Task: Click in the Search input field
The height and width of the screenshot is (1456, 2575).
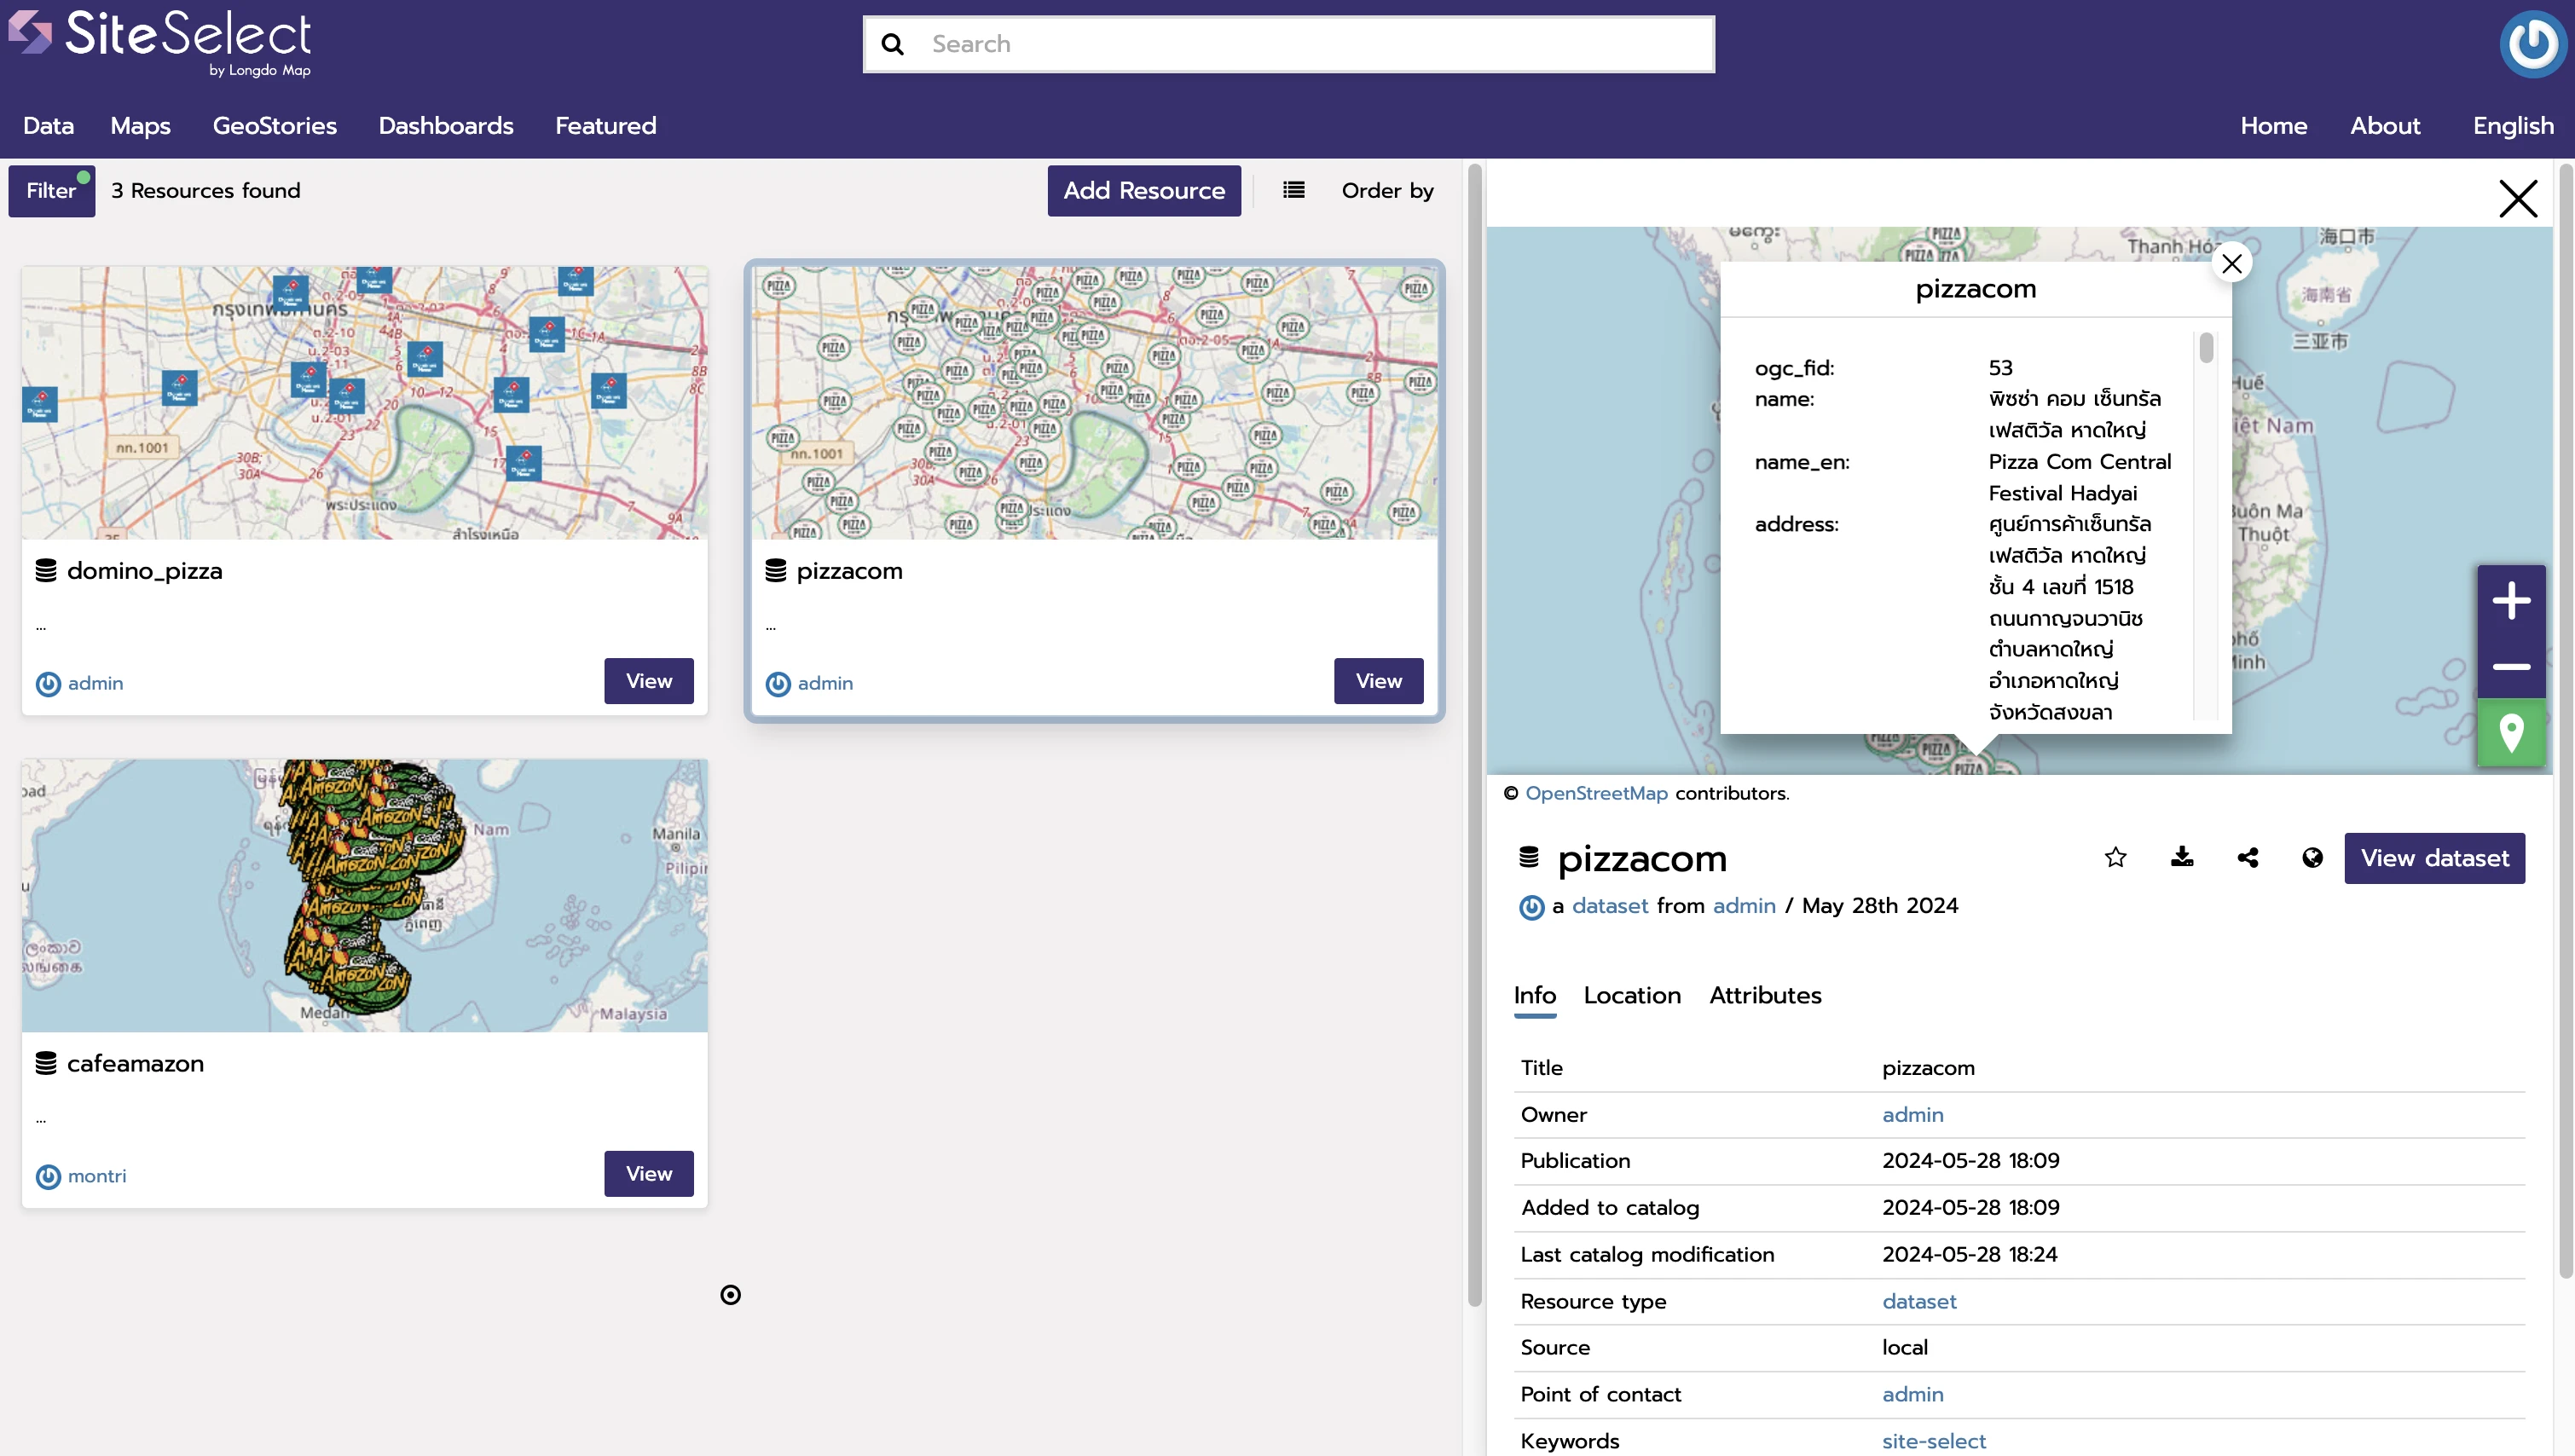Action: tap(1288, 44)
